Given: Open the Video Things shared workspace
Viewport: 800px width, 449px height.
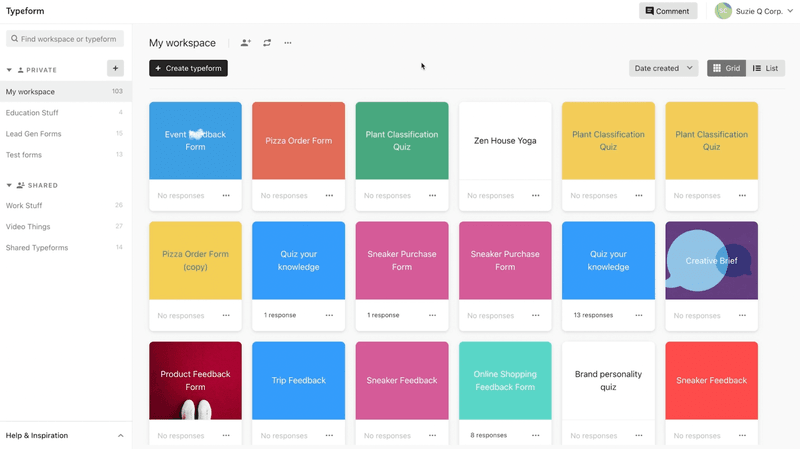Looking at the screenshot, I should point(66,227).
